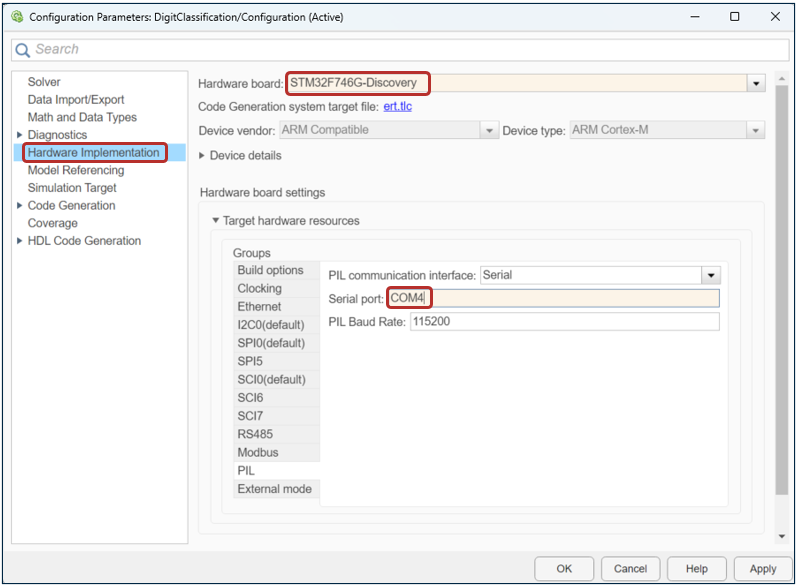The width and height of the screenshot is (796, 585).
Task: Select the Solver category
Action: click(44, 82)
